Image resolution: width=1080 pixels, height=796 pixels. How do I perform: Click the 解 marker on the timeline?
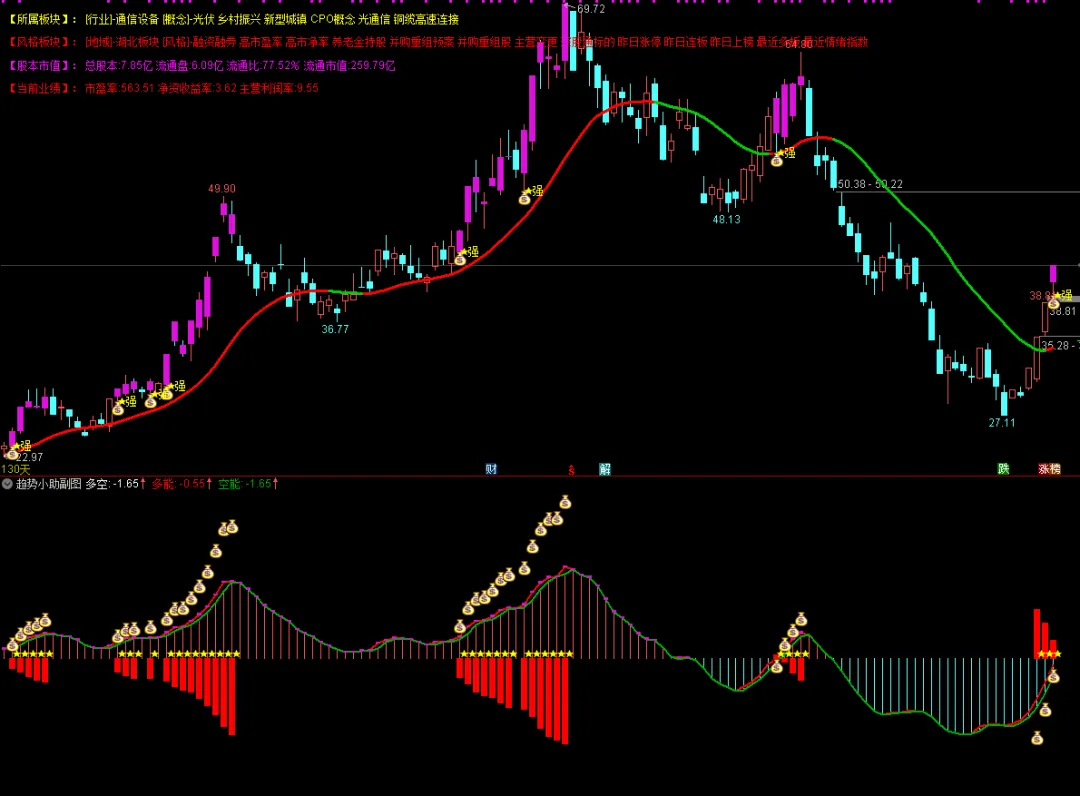(x=605, y=469)
